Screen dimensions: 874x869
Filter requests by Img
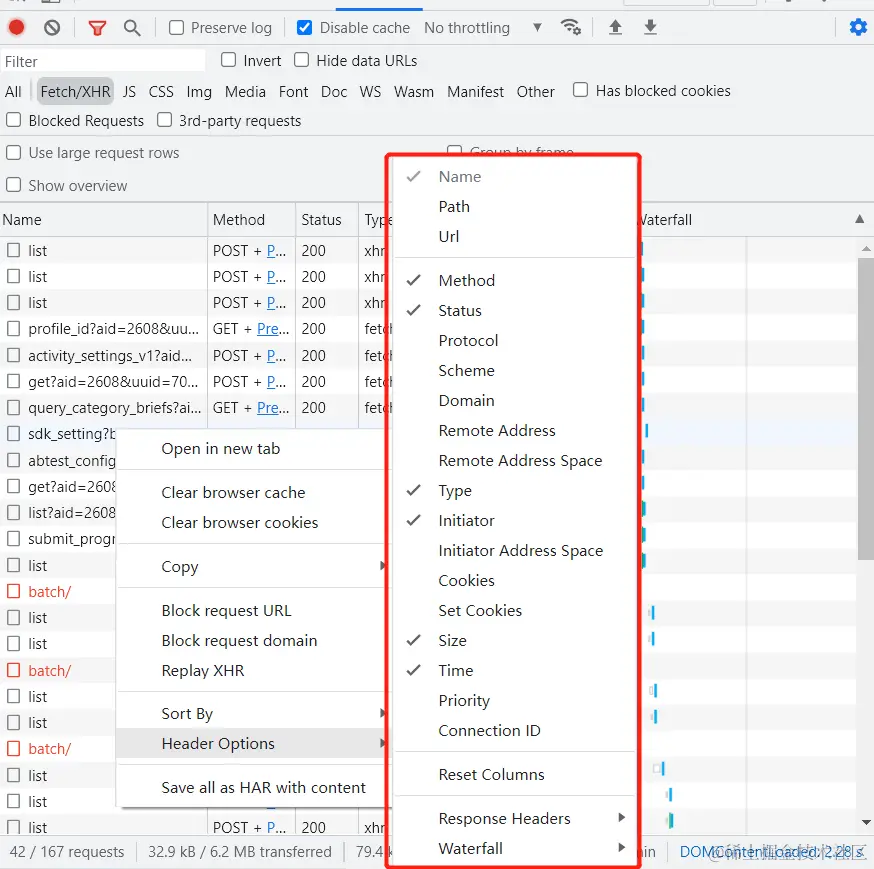199,91
